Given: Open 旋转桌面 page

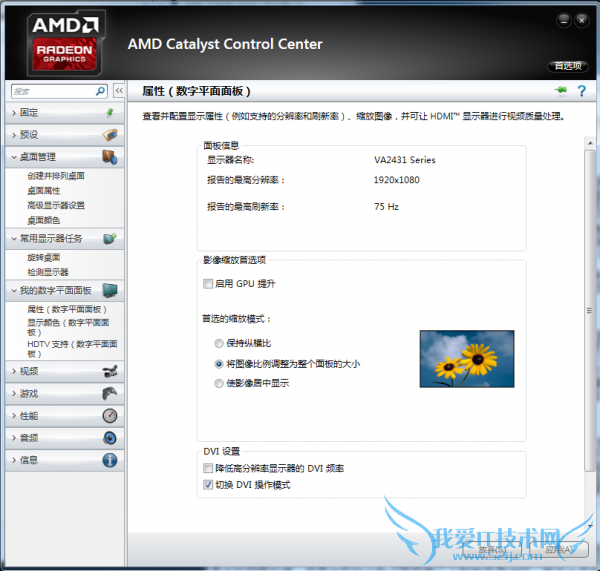Looking at the screenshot, I should pos(44,258).
